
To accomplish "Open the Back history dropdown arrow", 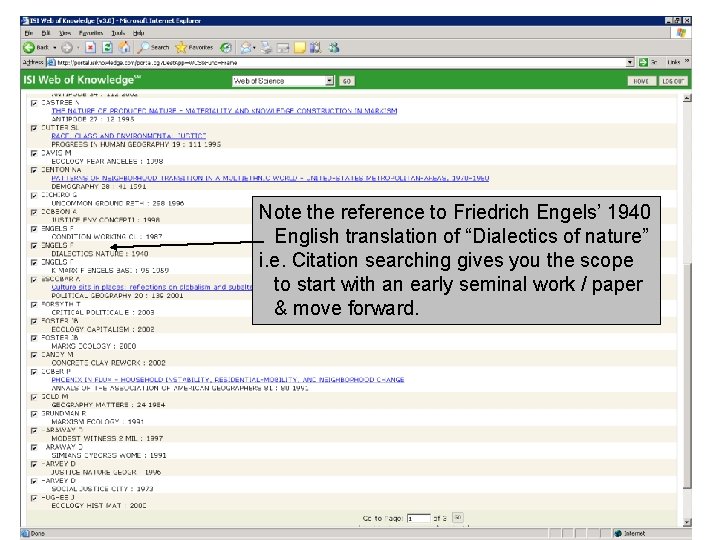I will [55, 47].
